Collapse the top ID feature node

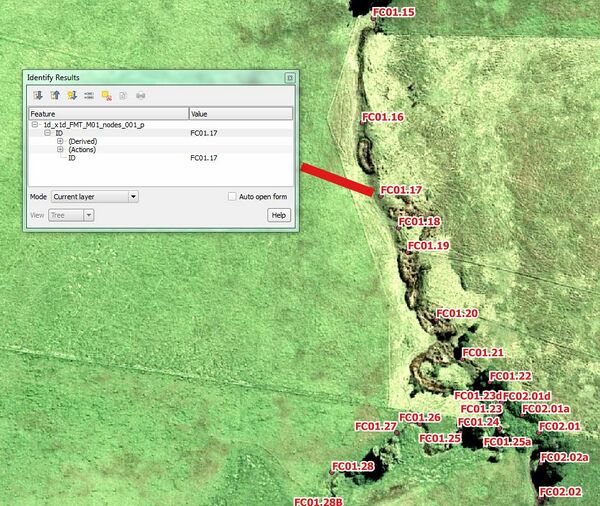[x=47, y=132]
